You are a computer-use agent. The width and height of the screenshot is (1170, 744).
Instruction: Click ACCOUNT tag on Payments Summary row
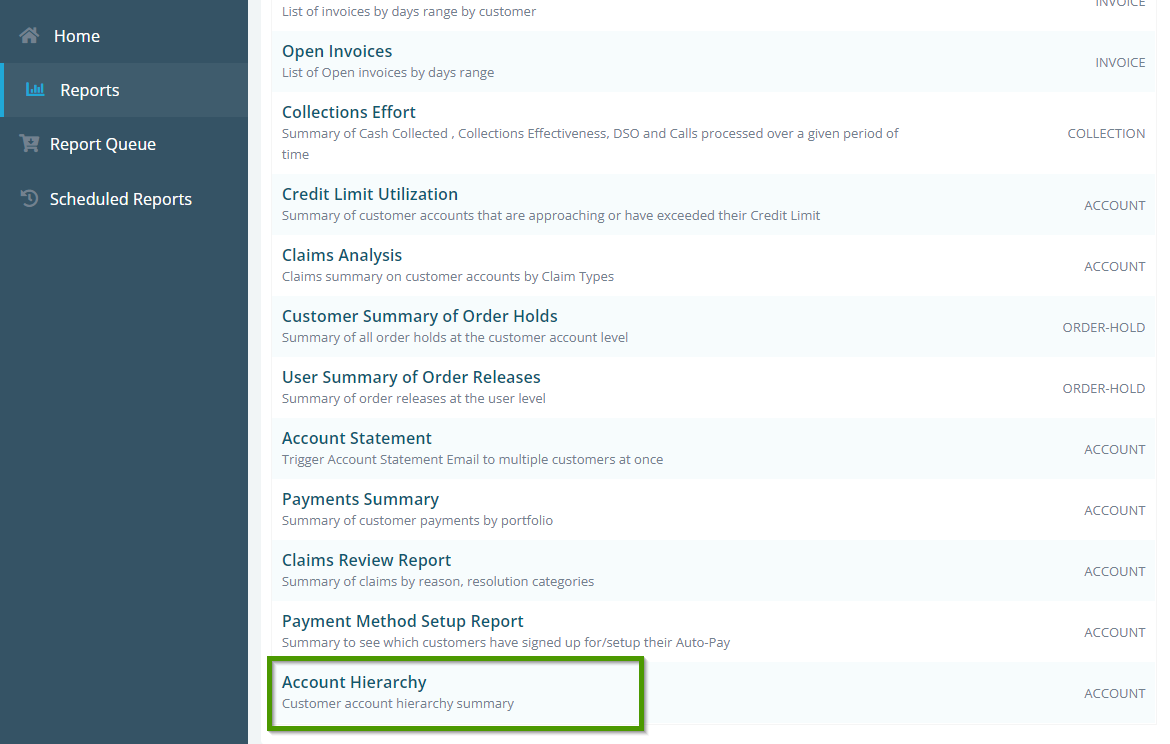[1114, 510]
